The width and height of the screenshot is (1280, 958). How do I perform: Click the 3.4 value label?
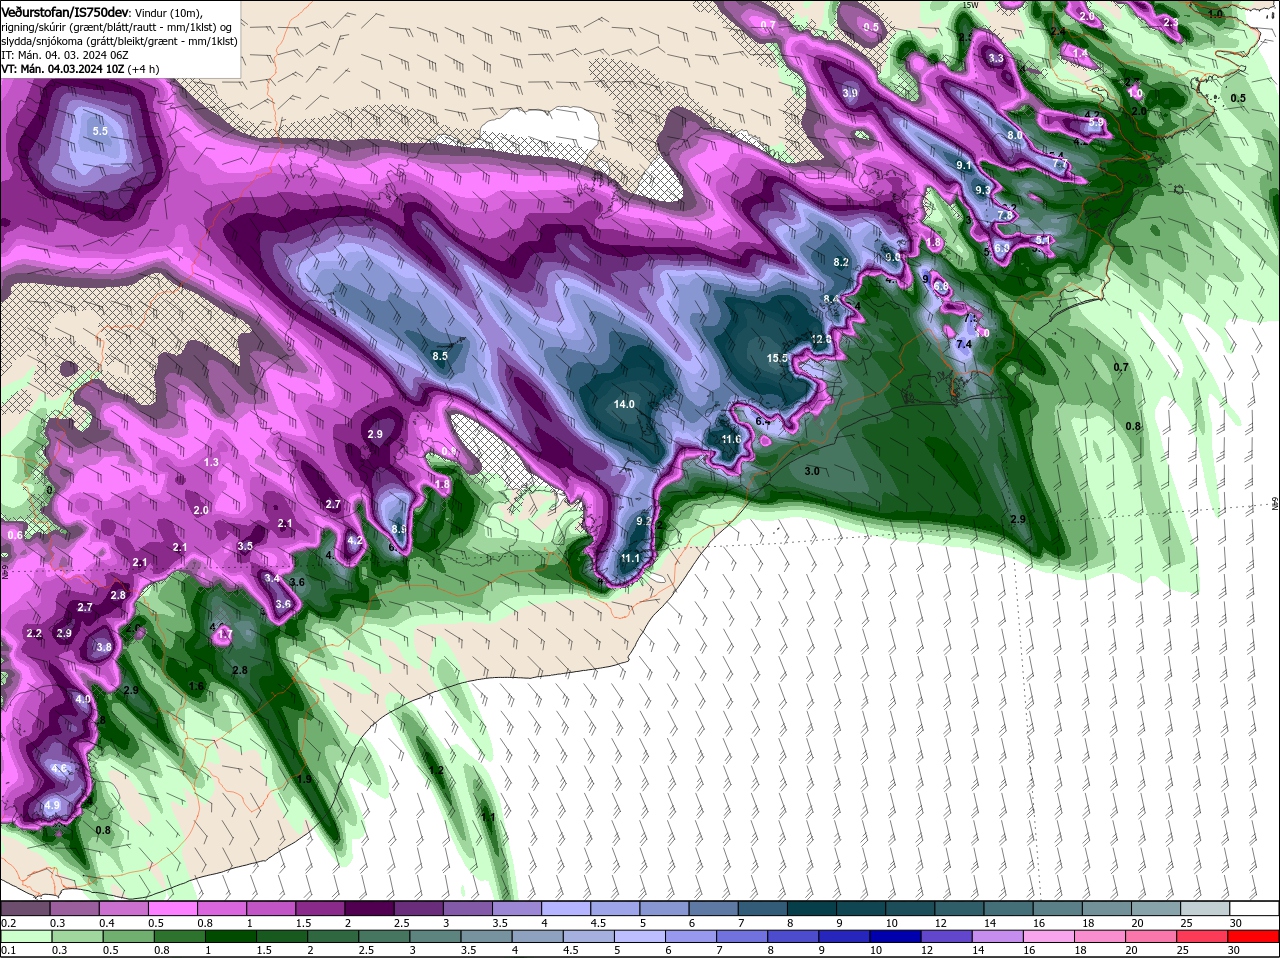[272, 577]
